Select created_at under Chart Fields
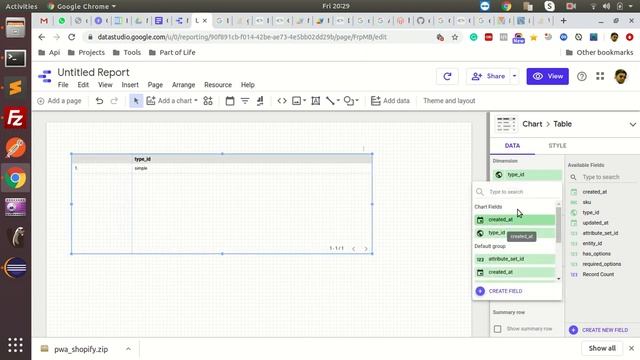This screenshot has height=360, width=640. pyautogui.click(x=515, y=220)
